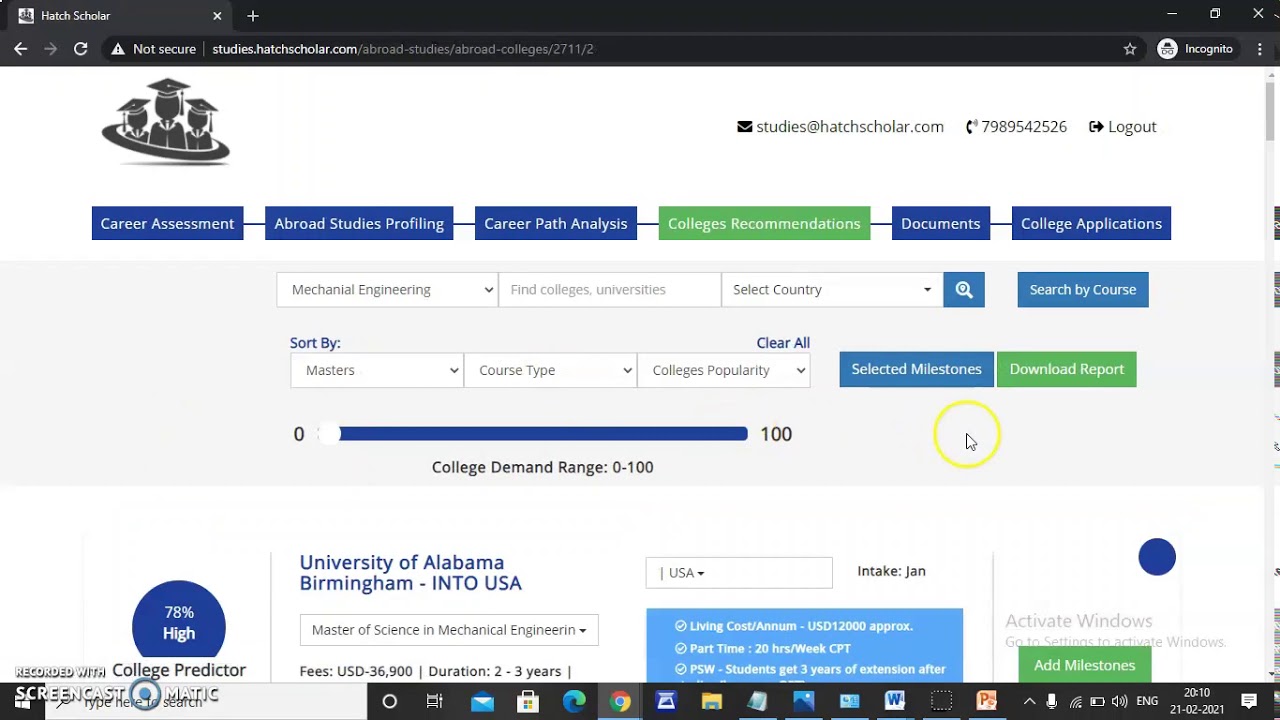This screenshot has height=720, width=1280.
Task: Click the browser back arrow
Action: (21, 48)
